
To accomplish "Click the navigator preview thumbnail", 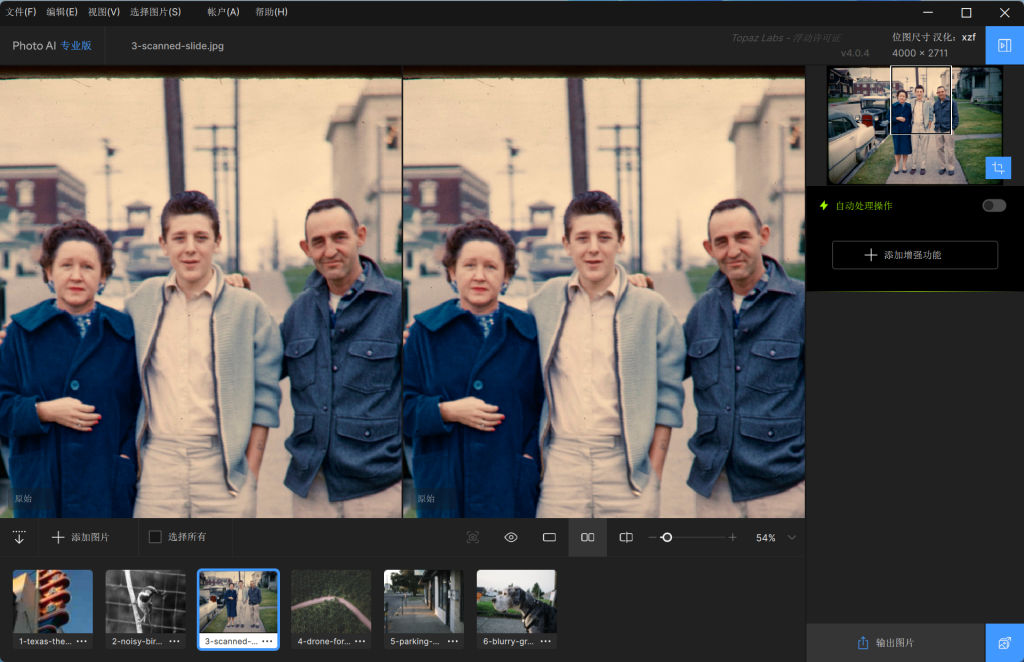I will (x=915, y=125).
